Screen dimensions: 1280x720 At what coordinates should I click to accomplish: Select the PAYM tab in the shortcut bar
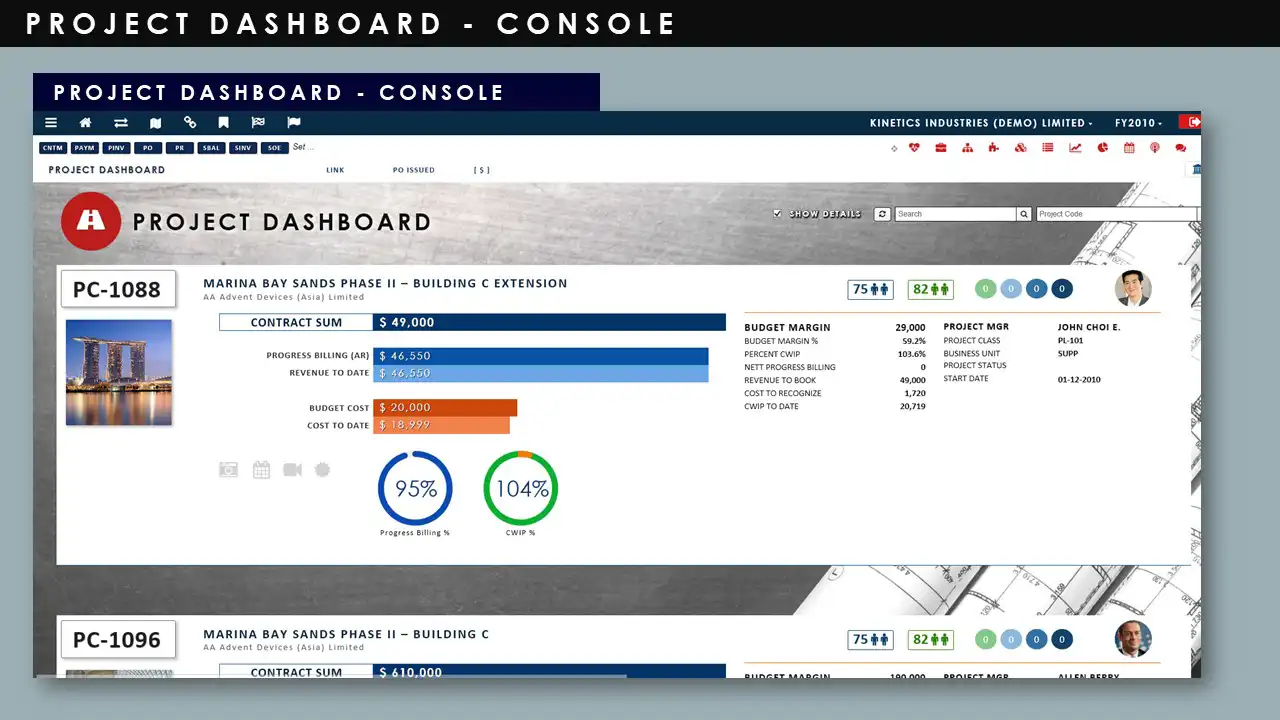(85, 147)
